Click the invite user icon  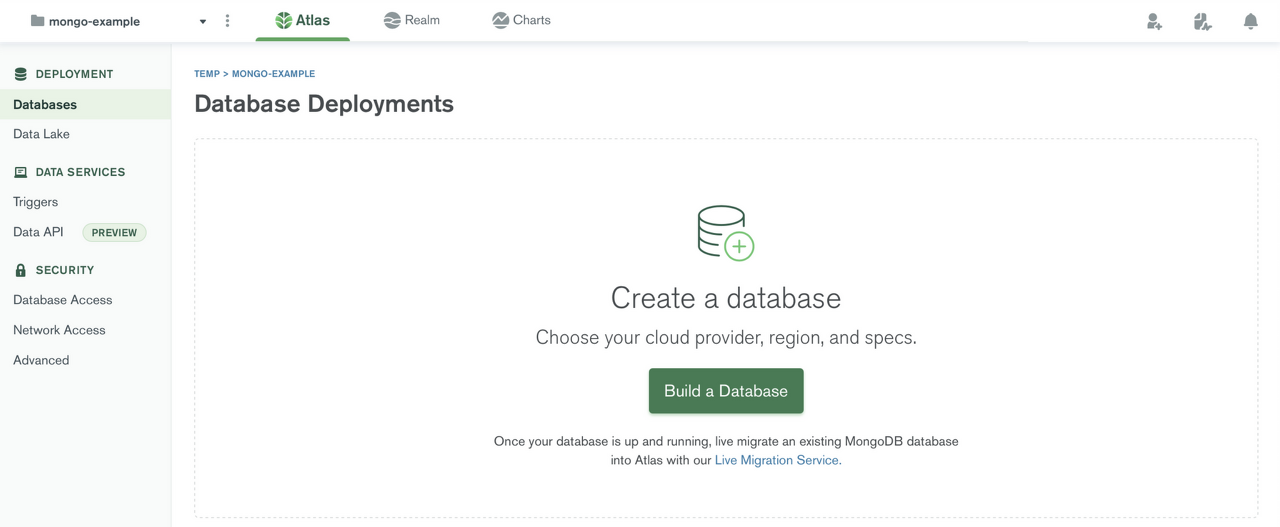coord(1154,21)
